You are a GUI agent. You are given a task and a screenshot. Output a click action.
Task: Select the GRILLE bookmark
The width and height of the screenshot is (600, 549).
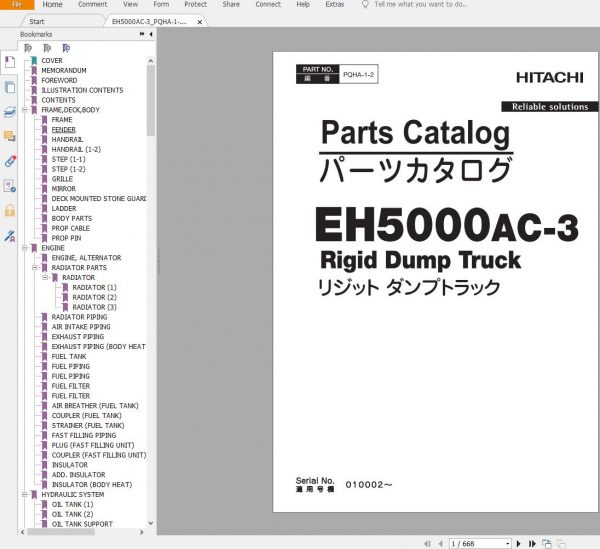tap(62, 179)
